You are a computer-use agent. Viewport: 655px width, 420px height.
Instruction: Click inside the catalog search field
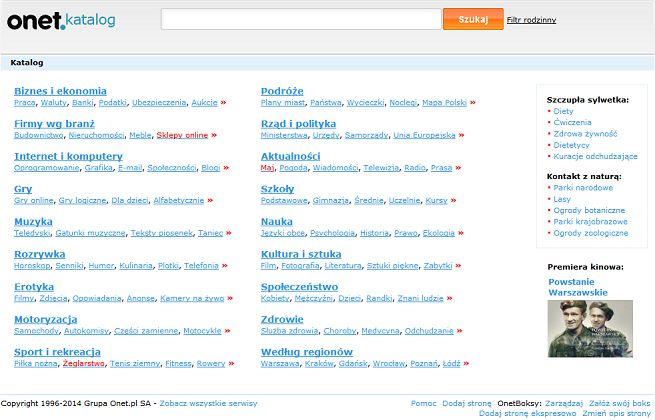click(301, 19)
